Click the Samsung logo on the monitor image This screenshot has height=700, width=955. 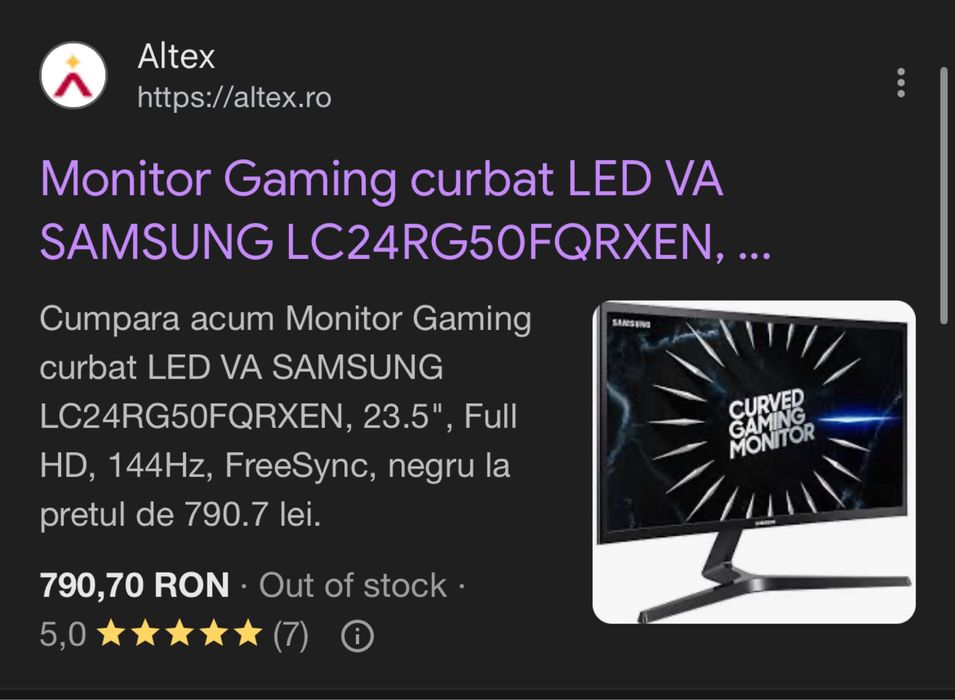(631, 323)
